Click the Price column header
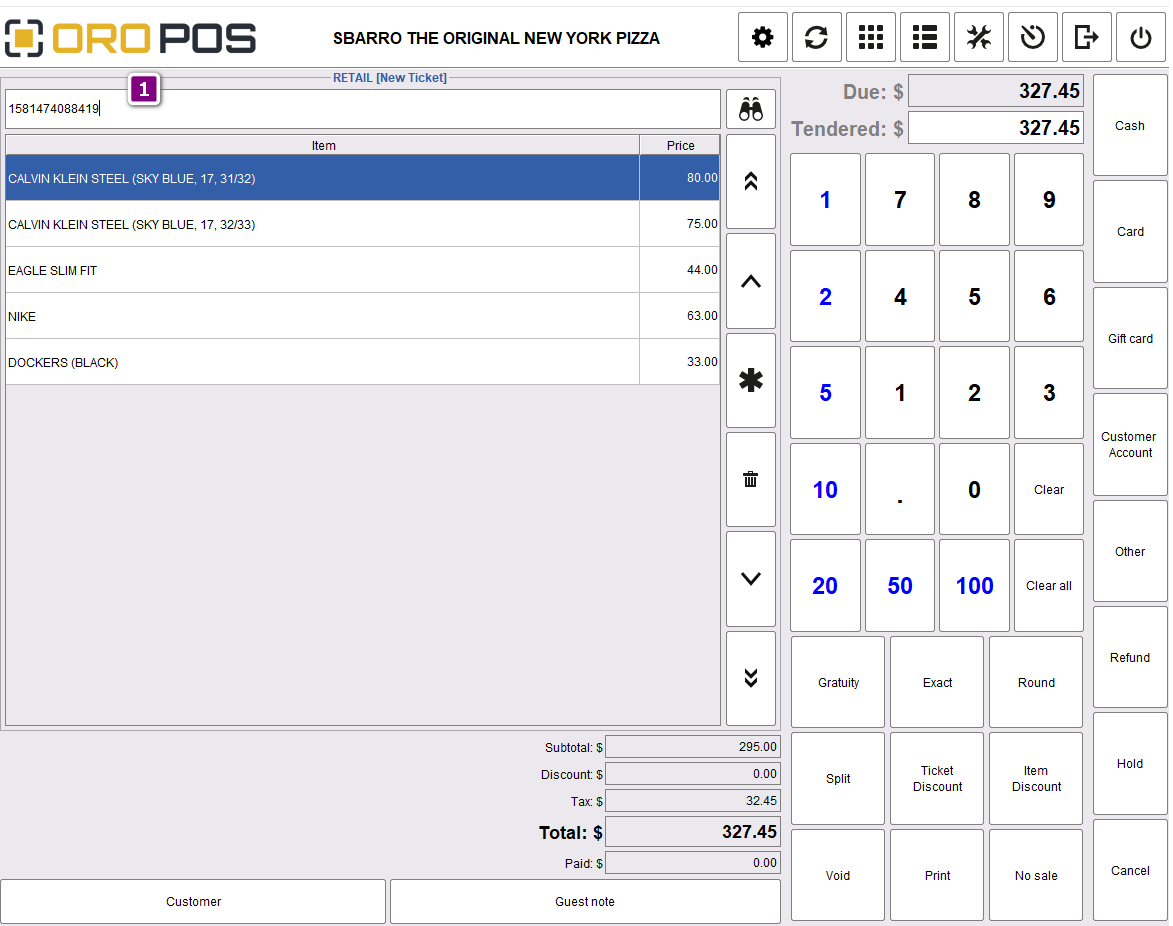 pyautogui.click(x=680, y=145)
